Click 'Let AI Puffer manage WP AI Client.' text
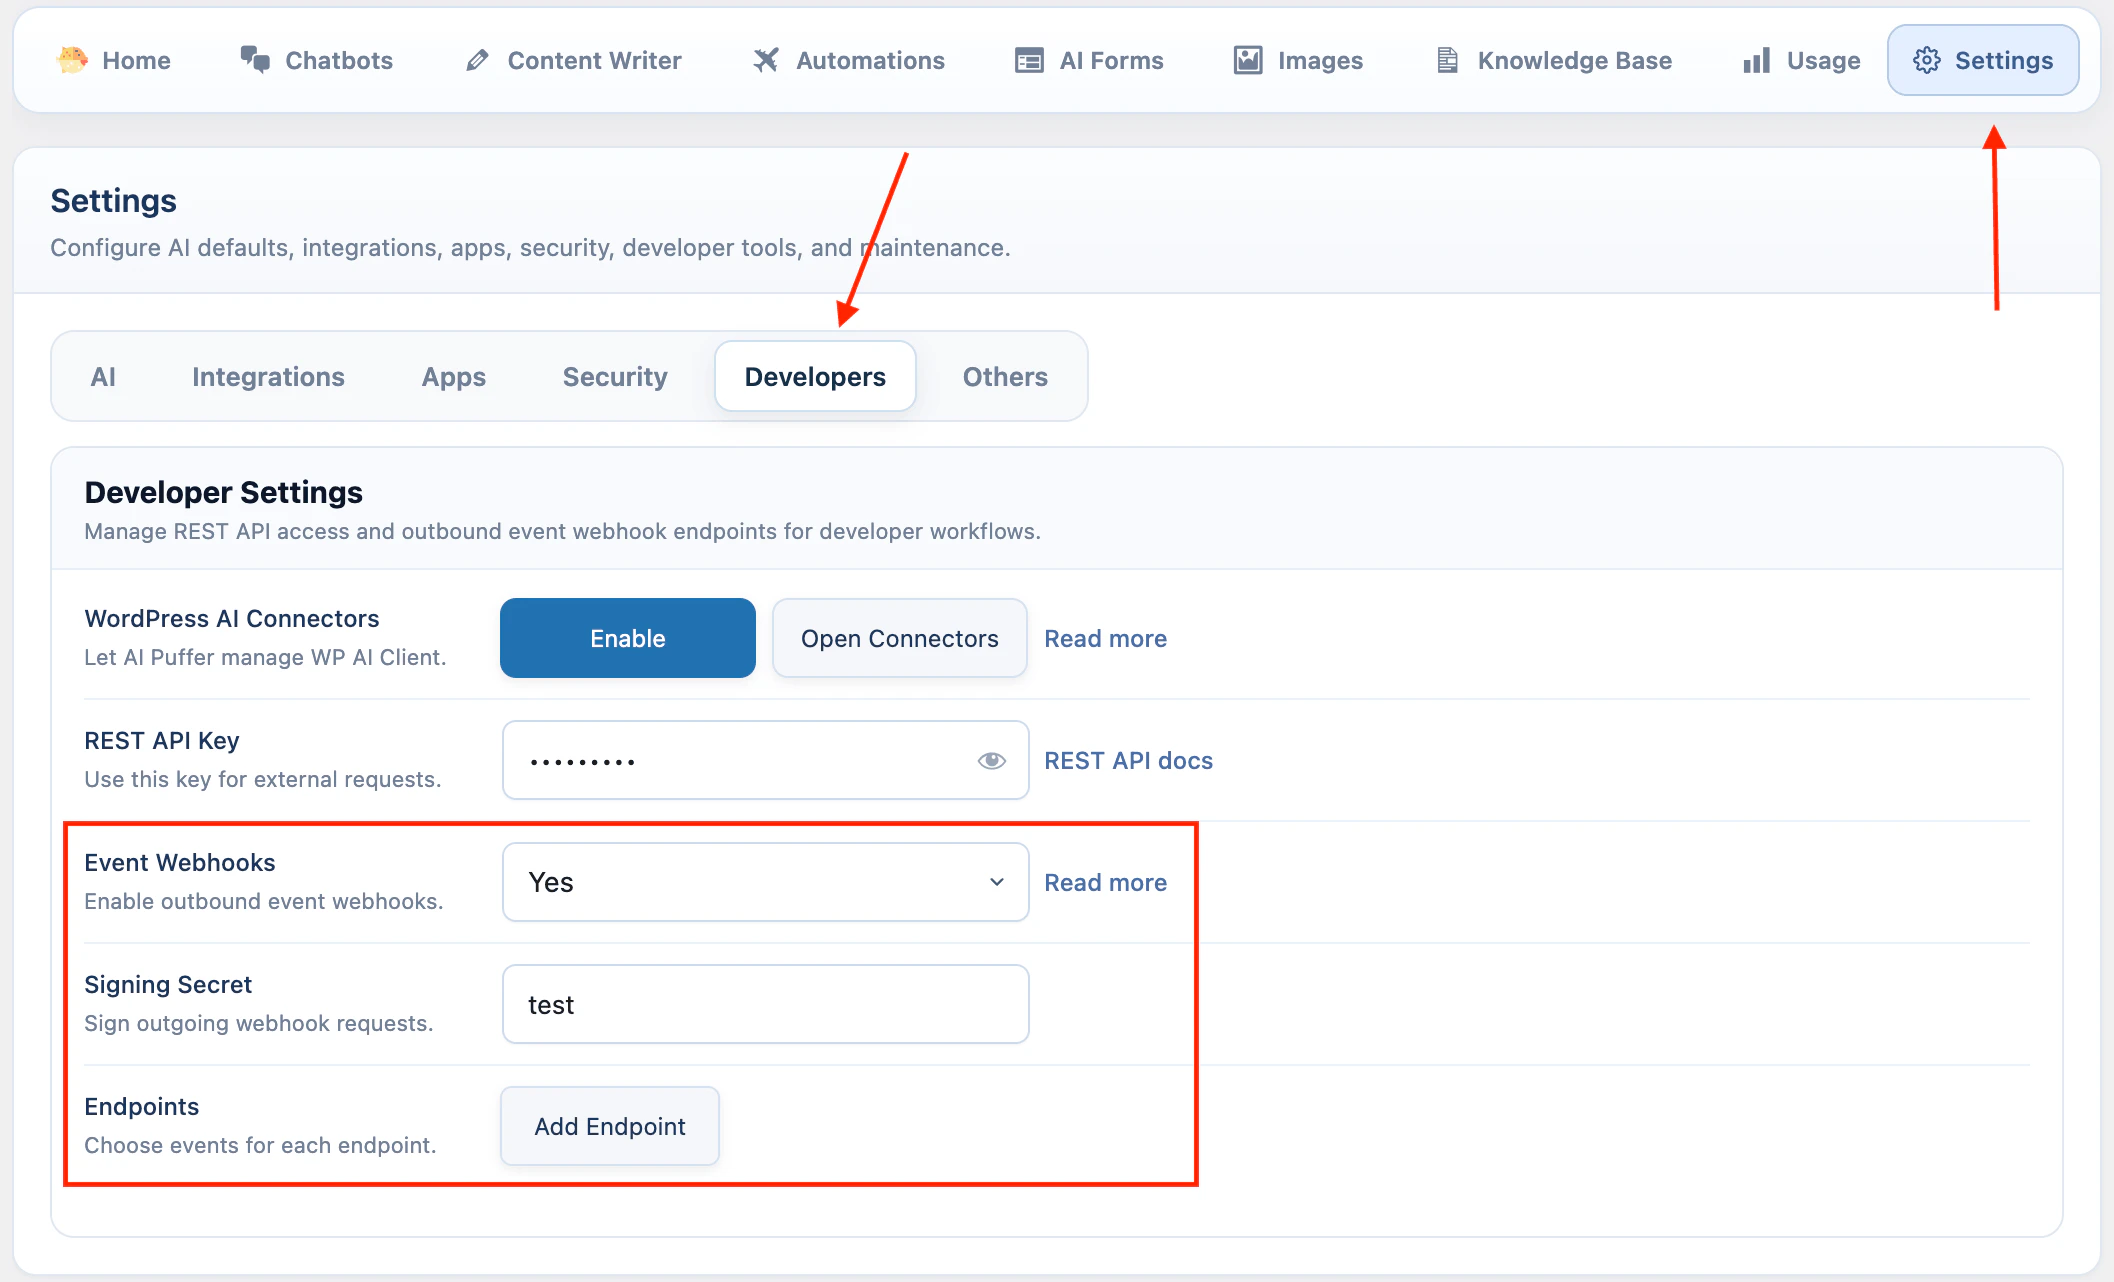The image size is (2114, 1282). tap(265, 657)
